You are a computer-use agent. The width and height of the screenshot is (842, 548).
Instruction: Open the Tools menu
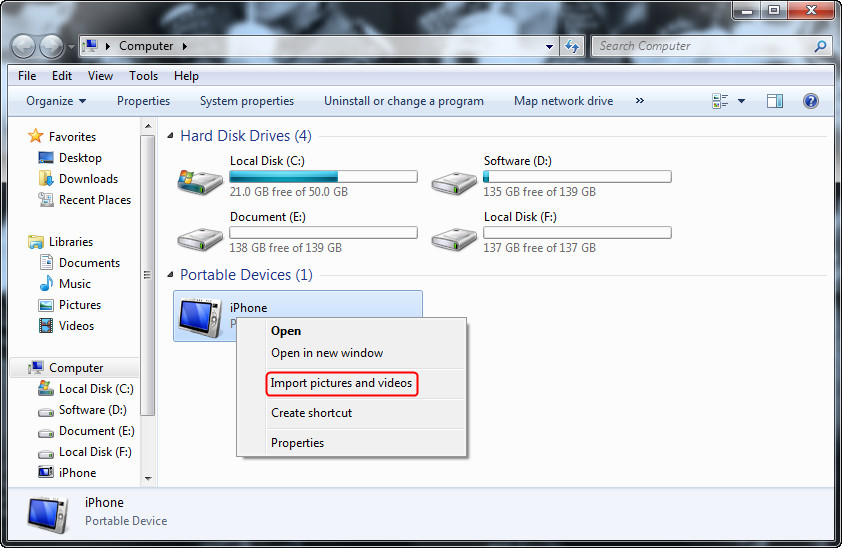pos(143,76)
